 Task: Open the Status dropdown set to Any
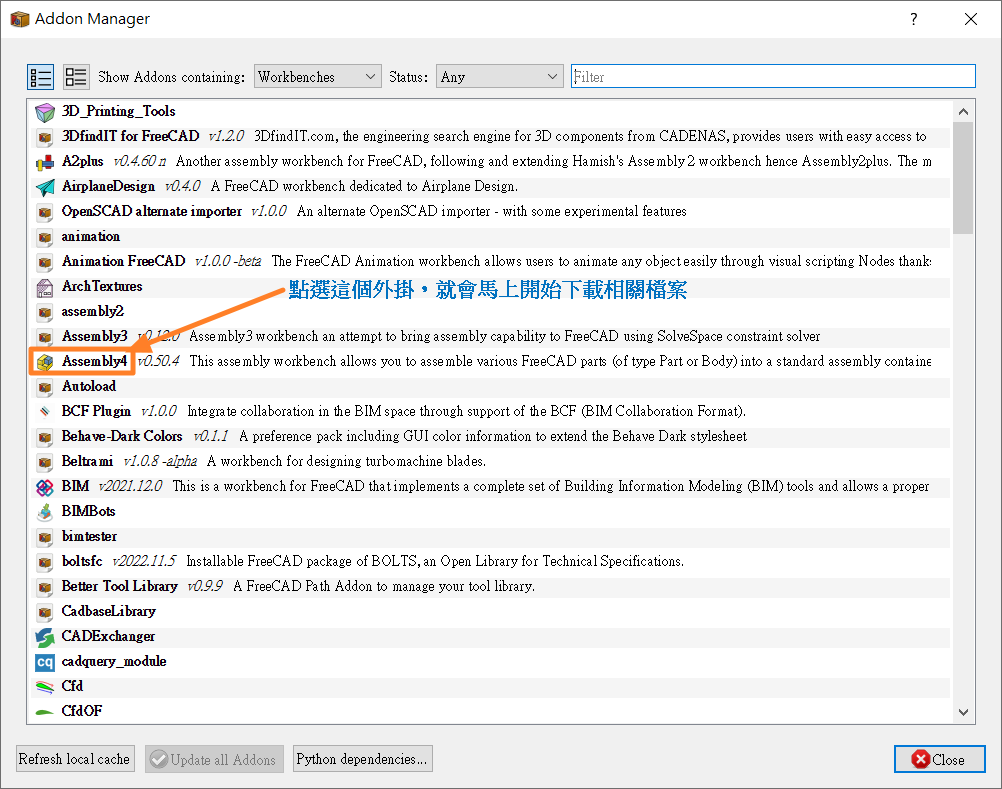500,77
